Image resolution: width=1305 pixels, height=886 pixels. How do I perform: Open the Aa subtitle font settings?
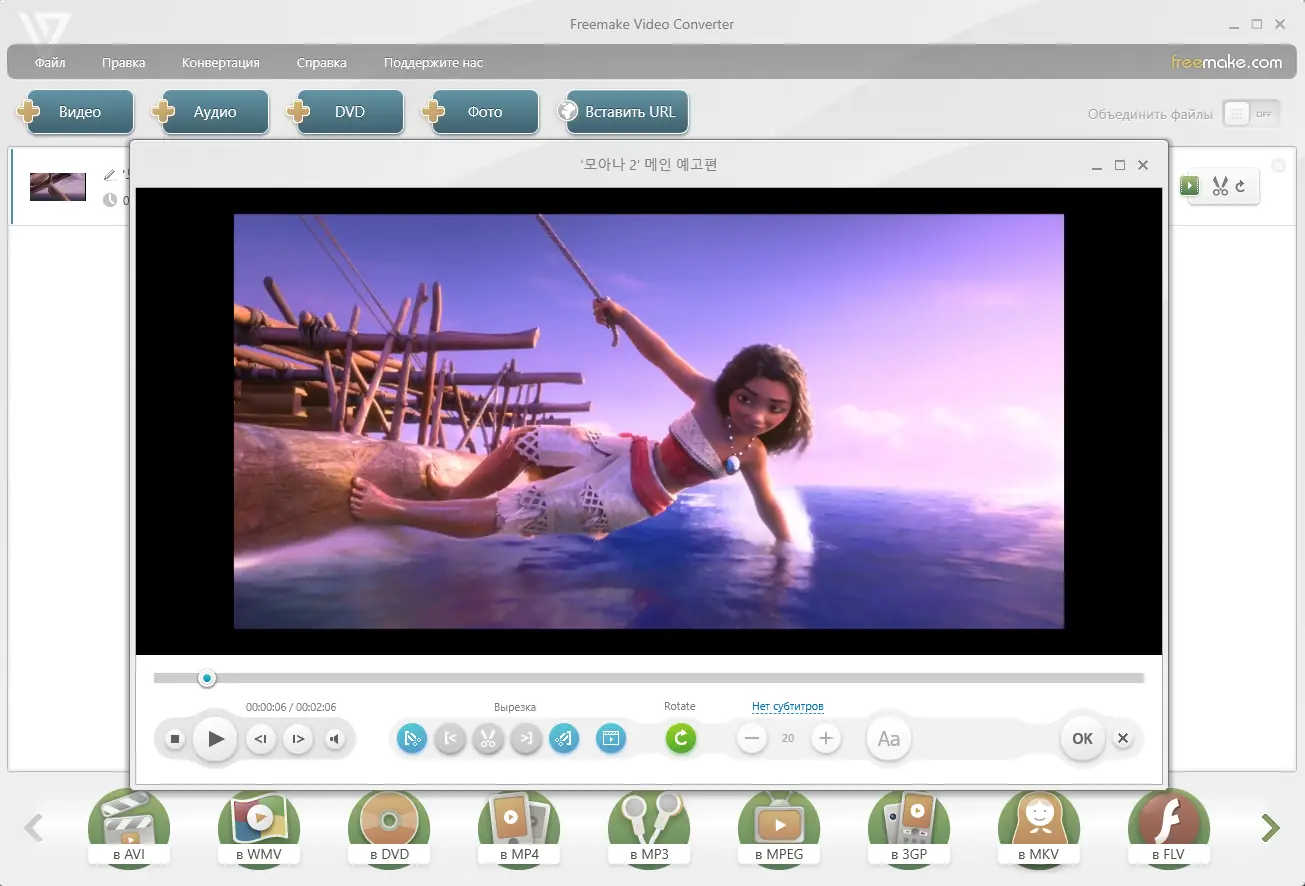(888, 739)
